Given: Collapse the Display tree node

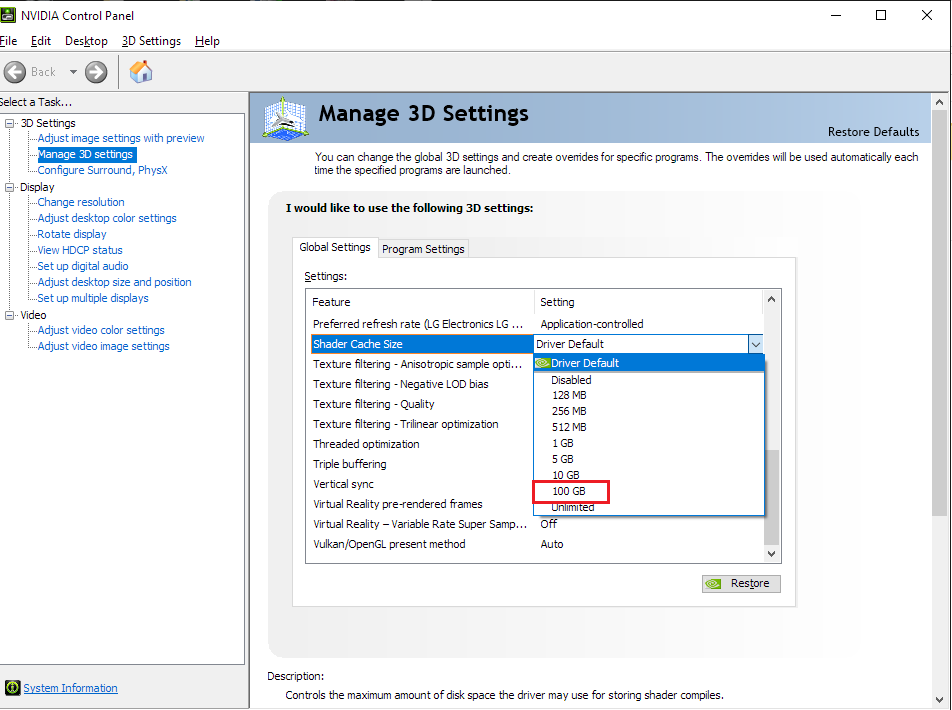Looking at the screenshot, I should [9, 188].
